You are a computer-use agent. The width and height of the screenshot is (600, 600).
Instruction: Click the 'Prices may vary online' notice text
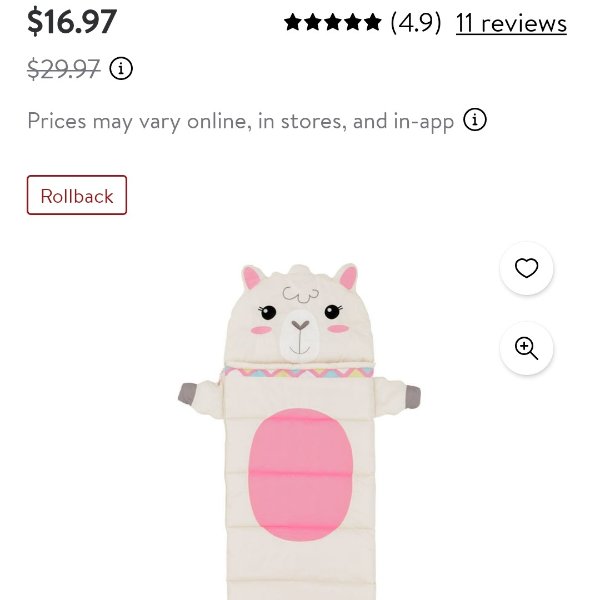tap(241, 121)
